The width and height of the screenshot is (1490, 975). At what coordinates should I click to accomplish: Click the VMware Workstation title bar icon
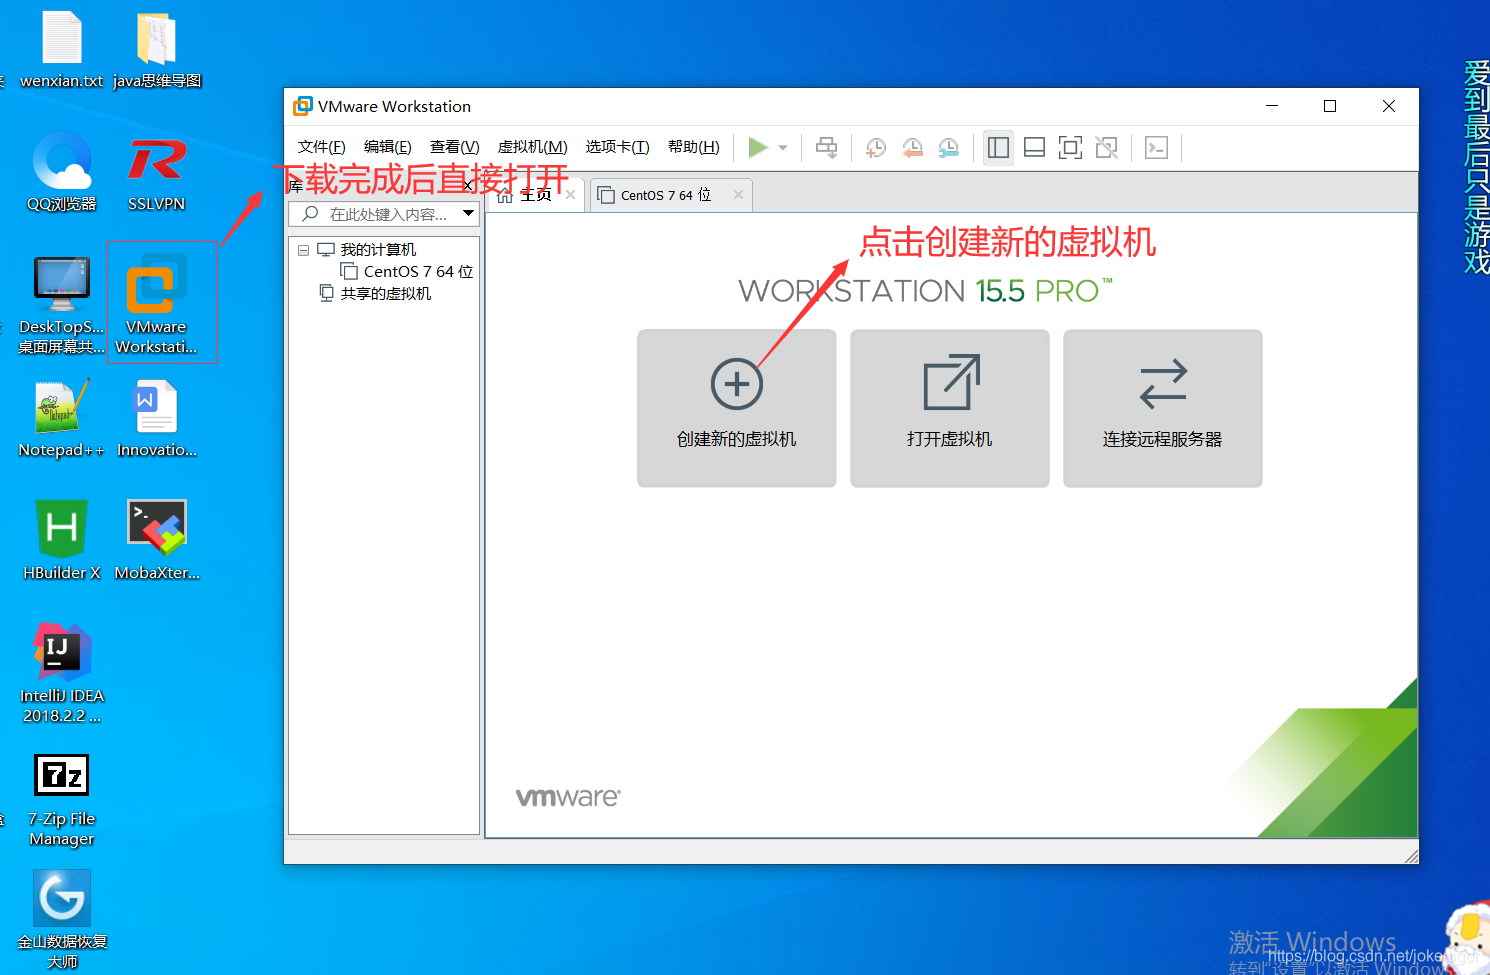coord(302,106)
